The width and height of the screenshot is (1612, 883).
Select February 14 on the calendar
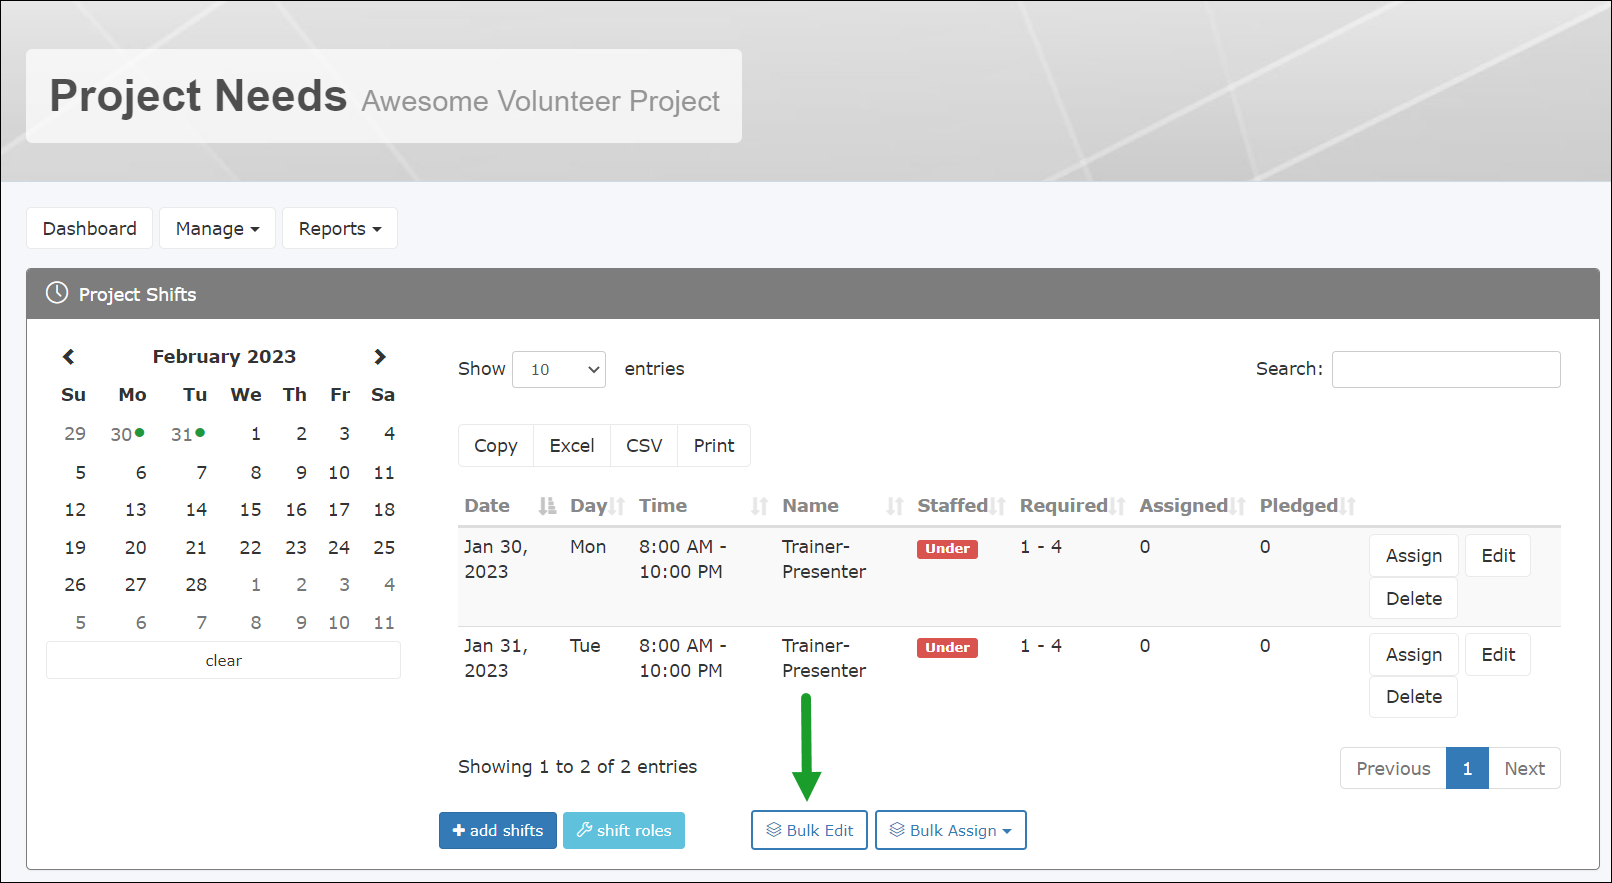click(196, 510)
